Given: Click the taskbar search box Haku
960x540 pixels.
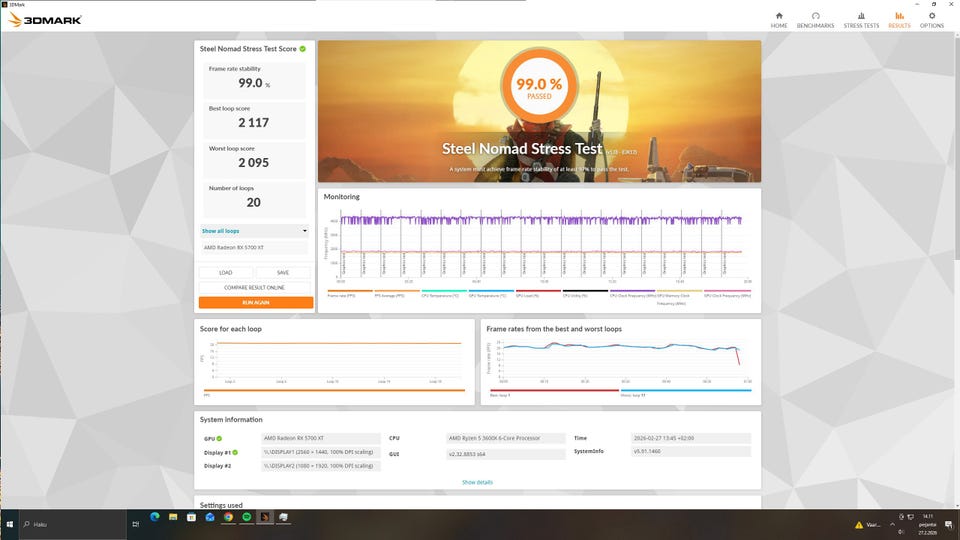Looking at the screenshot, I should [x=72, y=525].
